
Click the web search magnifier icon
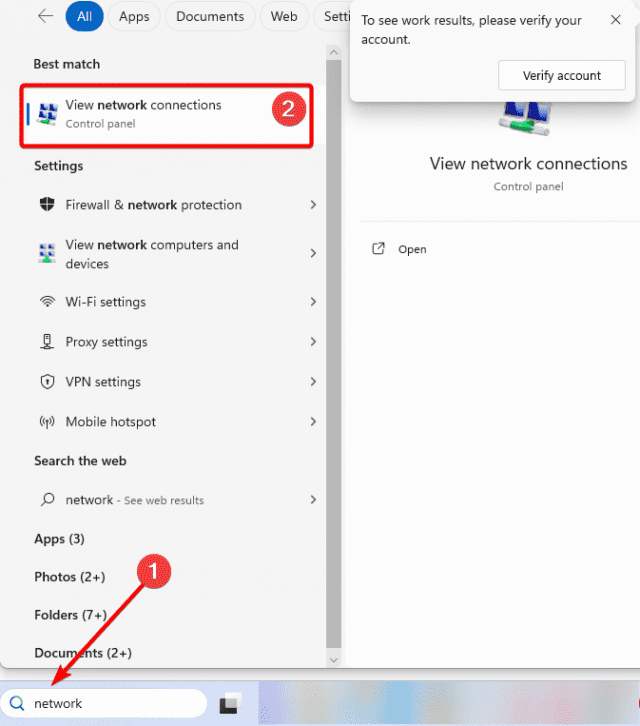47,500
